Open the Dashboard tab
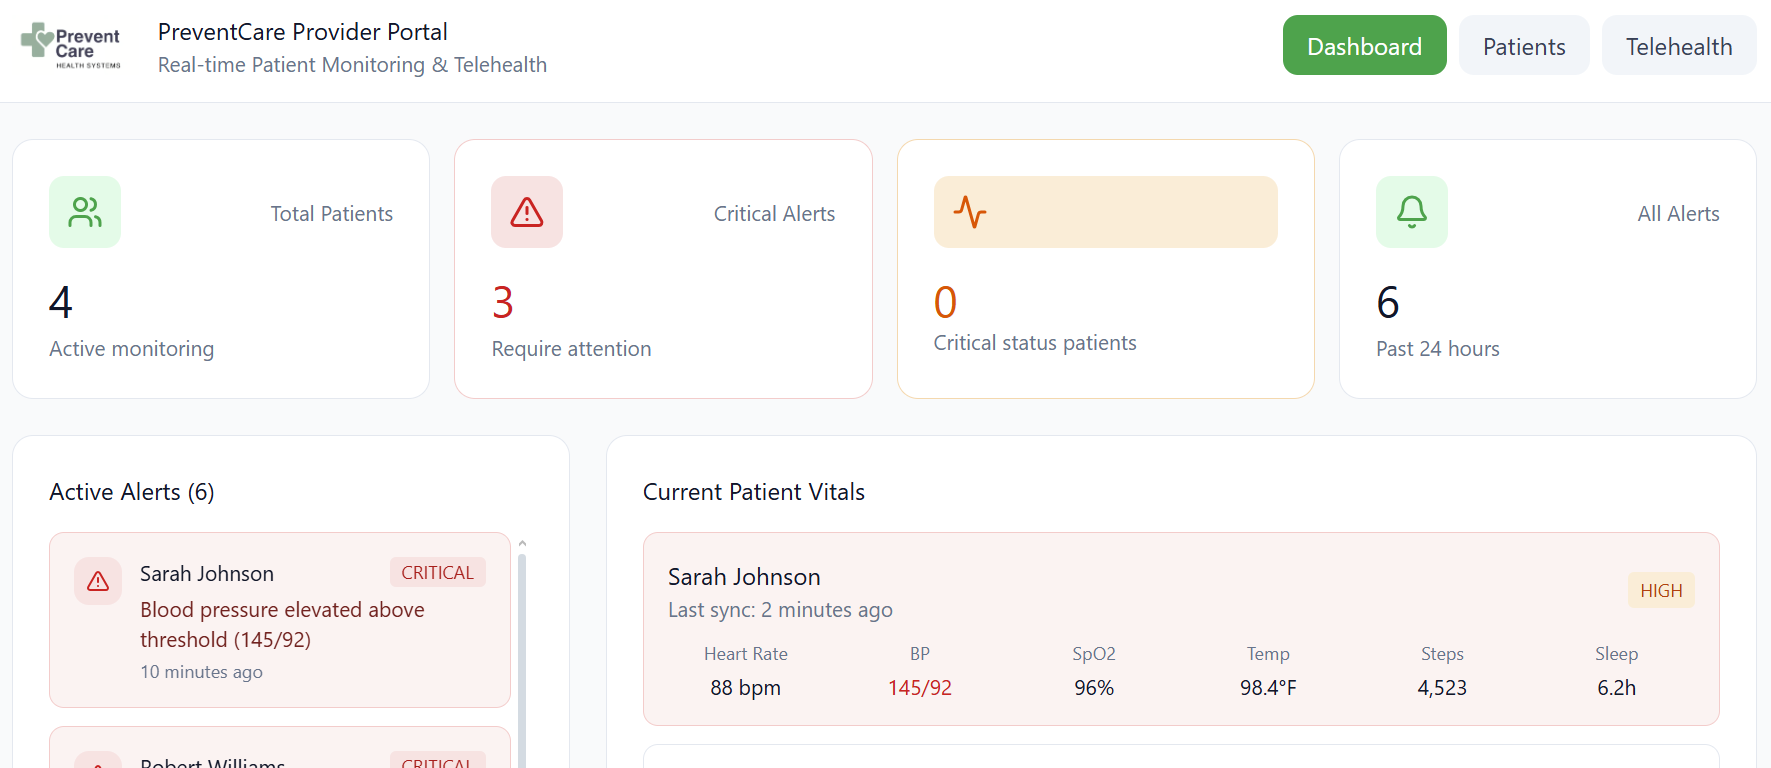Image resolution: width=1771 pixels, height=768 pixels. point(1364,46)
